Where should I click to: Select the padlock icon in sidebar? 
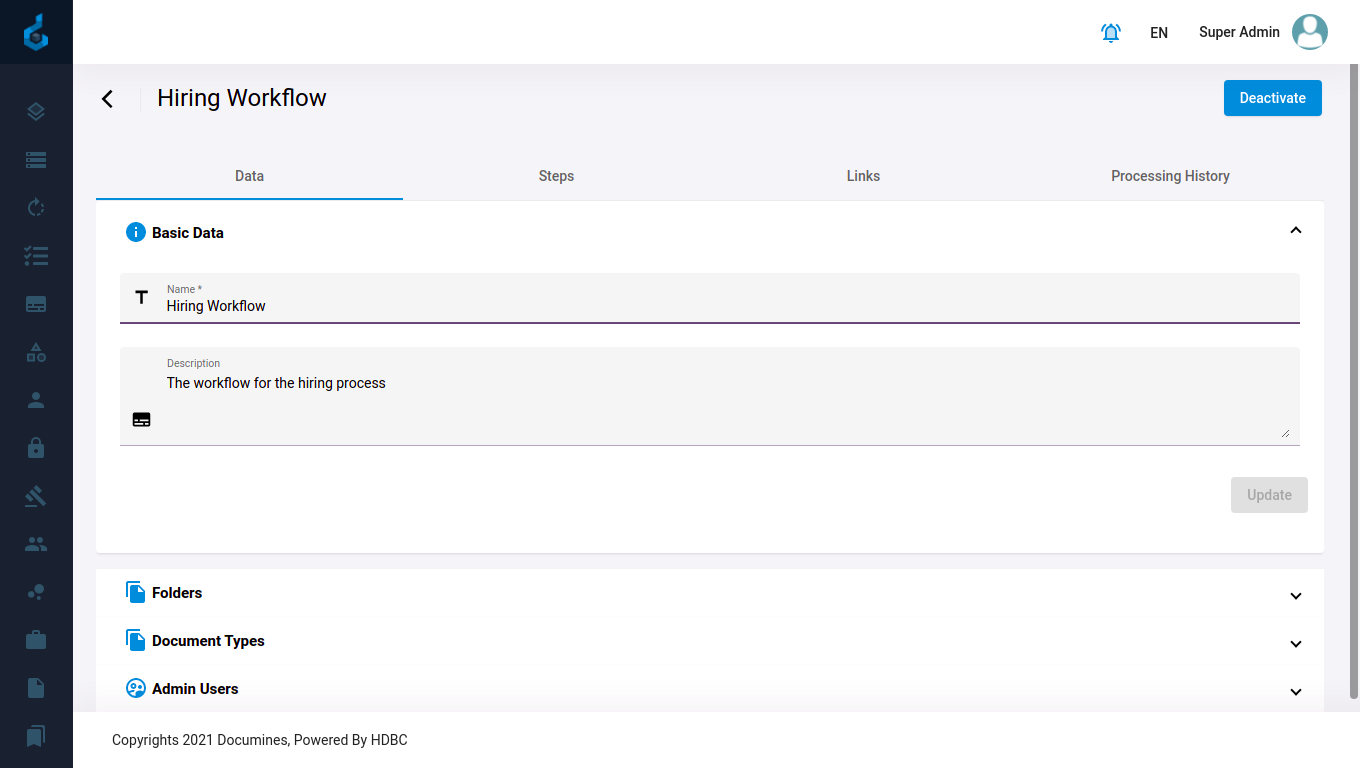point(36,448)
